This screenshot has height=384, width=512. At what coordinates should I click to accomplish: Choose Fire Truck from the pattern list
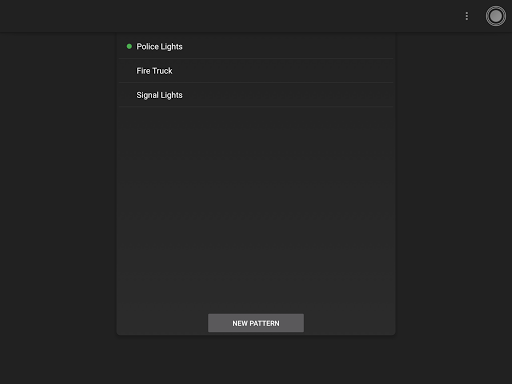256,71
